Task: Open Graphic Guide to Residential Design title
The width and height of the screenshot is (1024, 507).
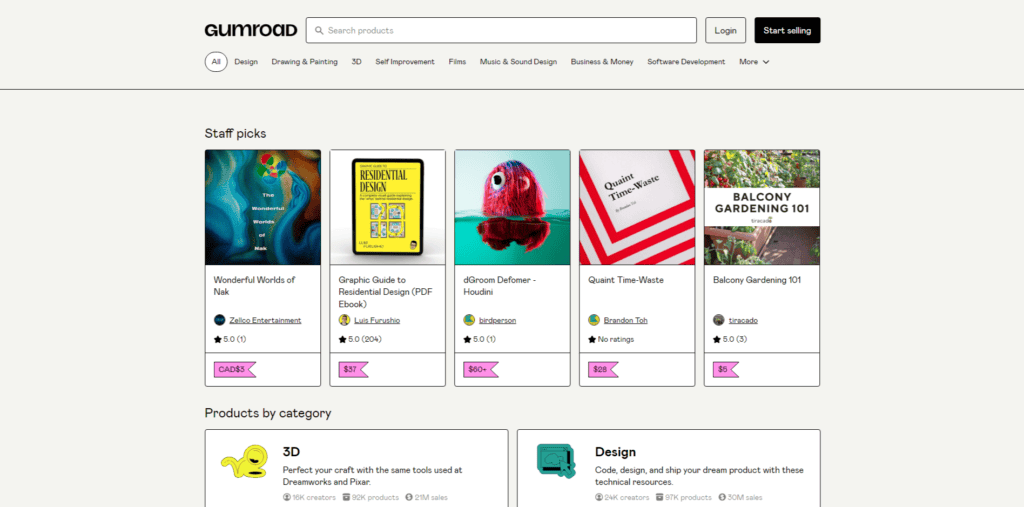Action: point(385,291)
